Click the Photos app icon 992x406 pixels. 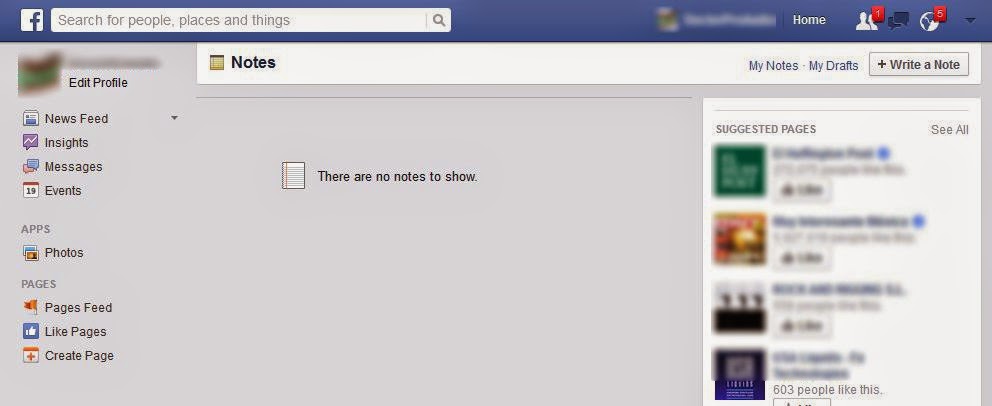point(30,252)
